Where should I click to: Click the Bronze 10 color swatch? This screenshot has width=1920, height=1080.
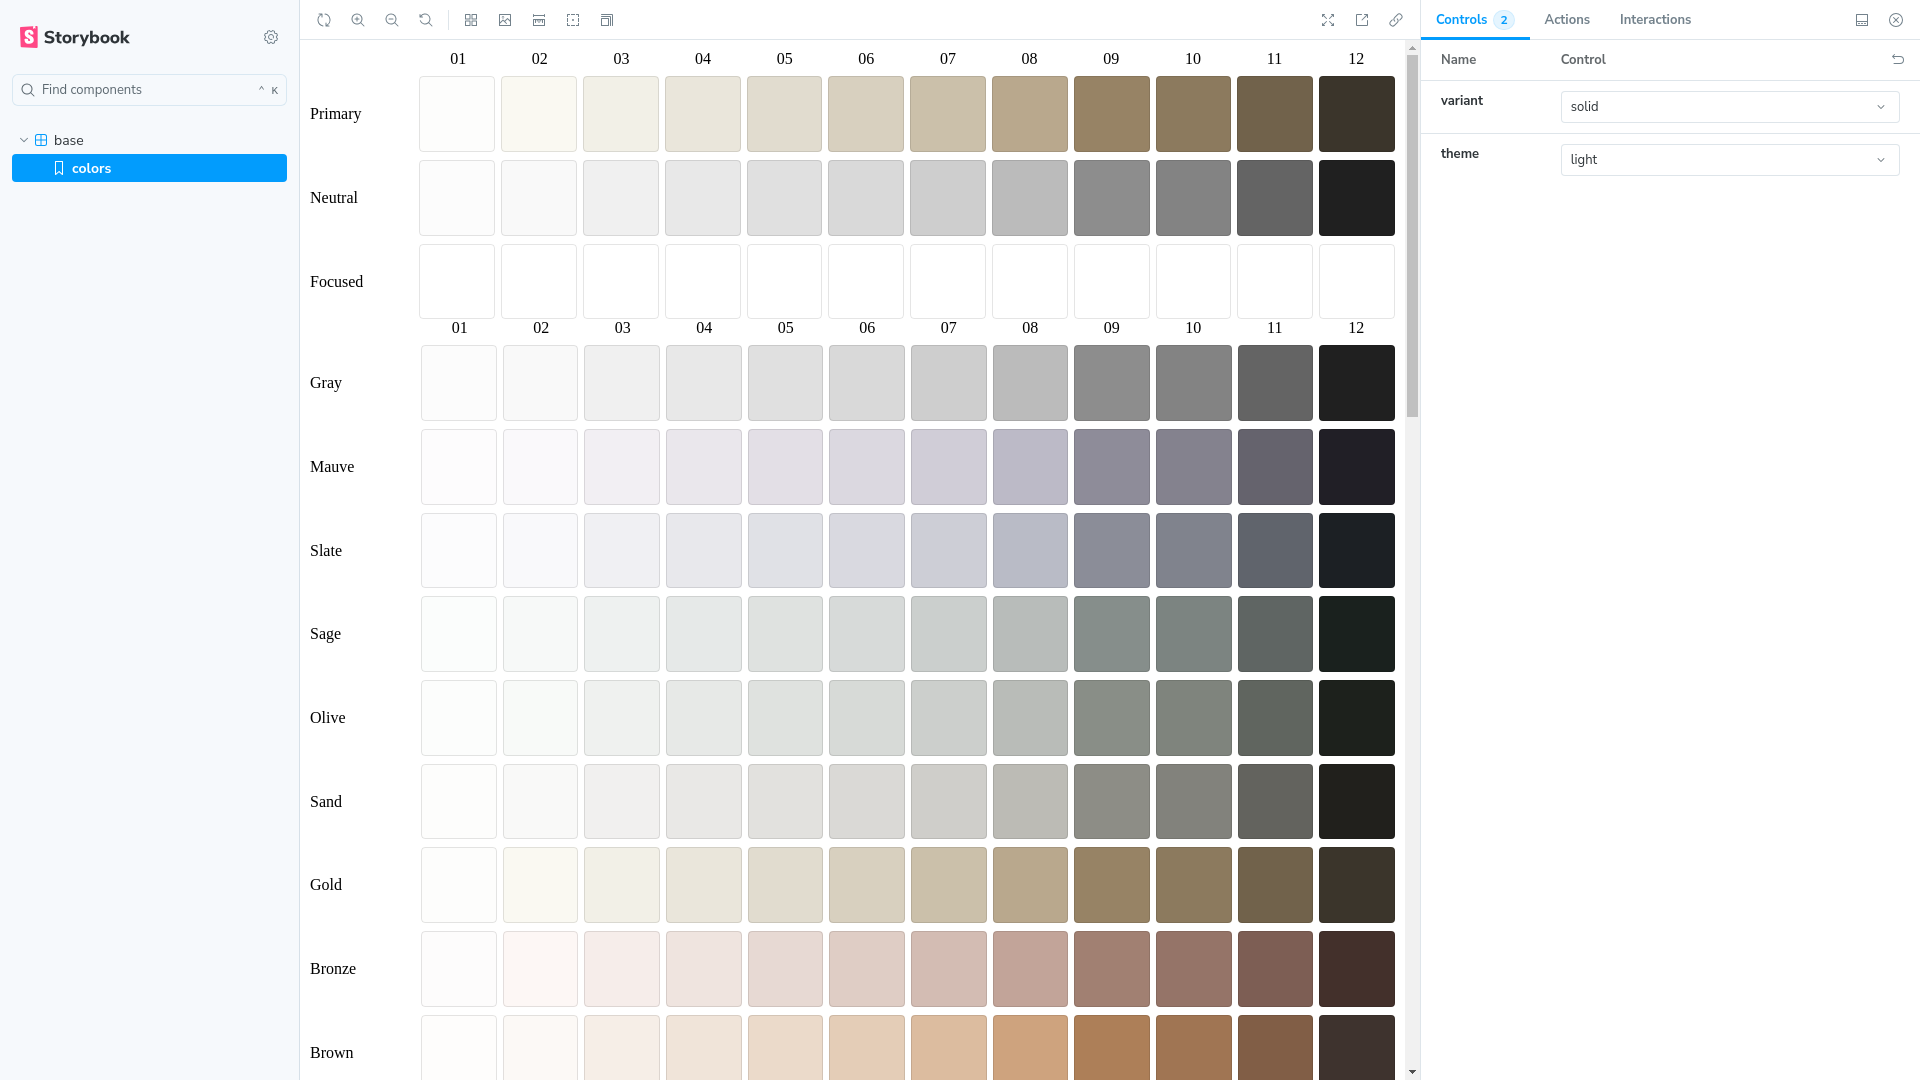pyautogui.click(x=1194, y=969)
